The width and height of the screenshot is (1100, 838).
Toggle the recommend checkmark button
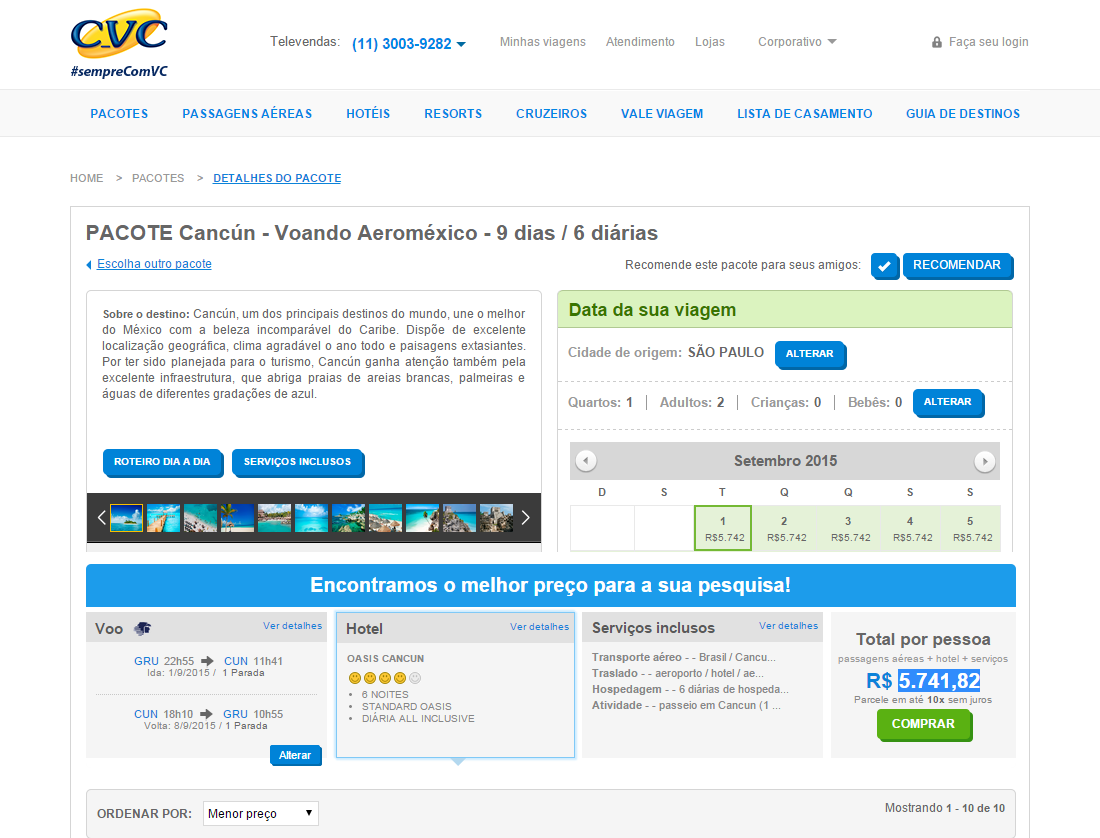click(885, 266)
